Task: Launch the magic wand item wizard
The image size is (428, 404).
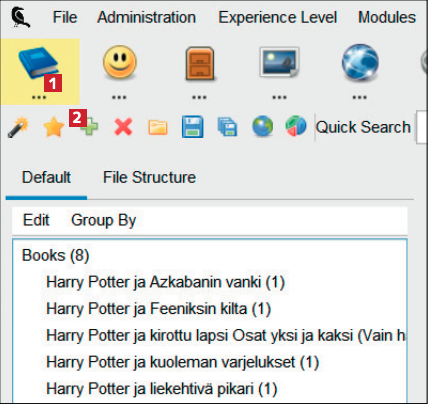Action: point(18,127)
